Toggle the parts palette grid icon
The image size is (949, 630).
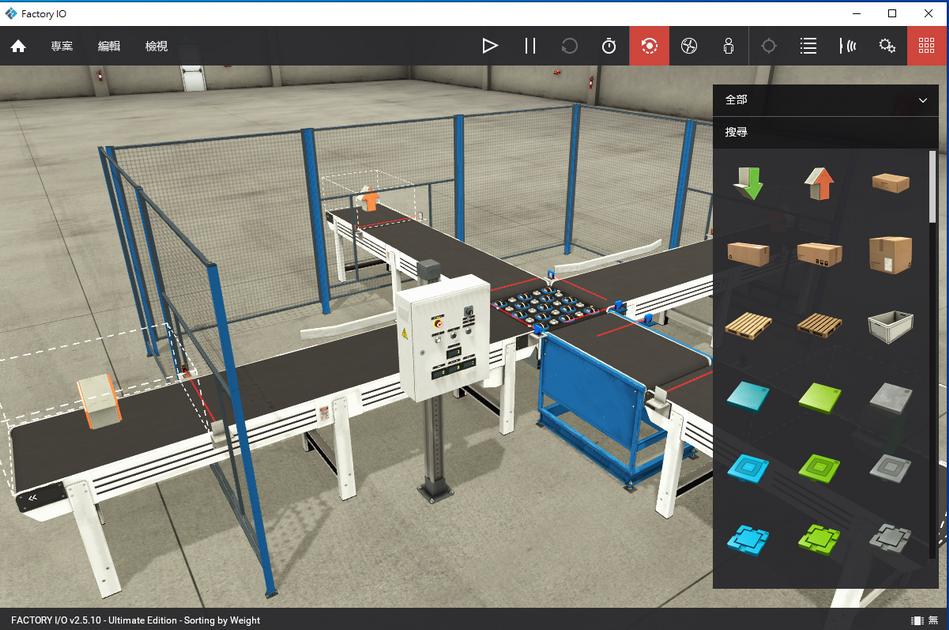pyautogui.click(x=927, y=46)
